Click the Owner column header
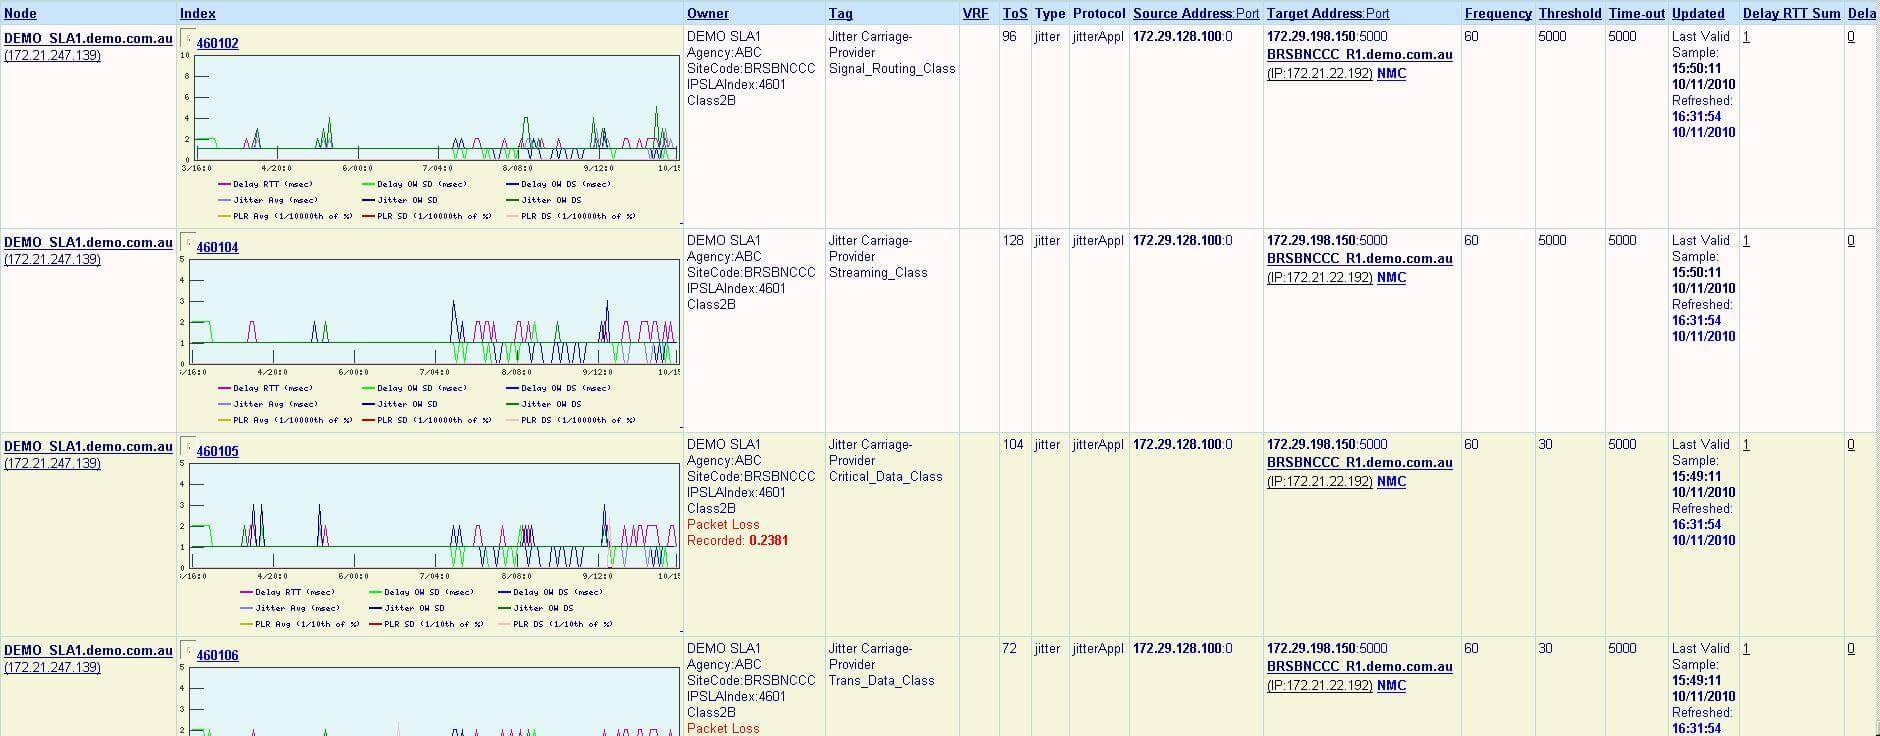 pos(708,13)
